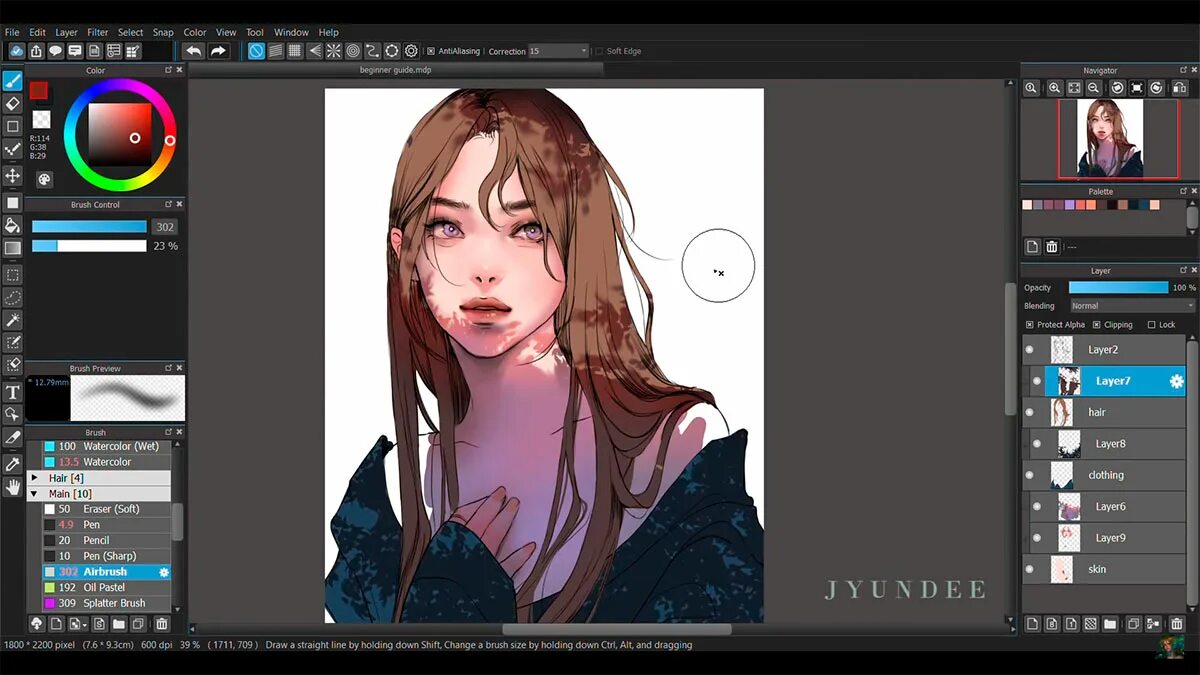The image size is (1200, 675).
Task: Add a new layer with the Layer panel page icon
Action: pos(1032,624)
